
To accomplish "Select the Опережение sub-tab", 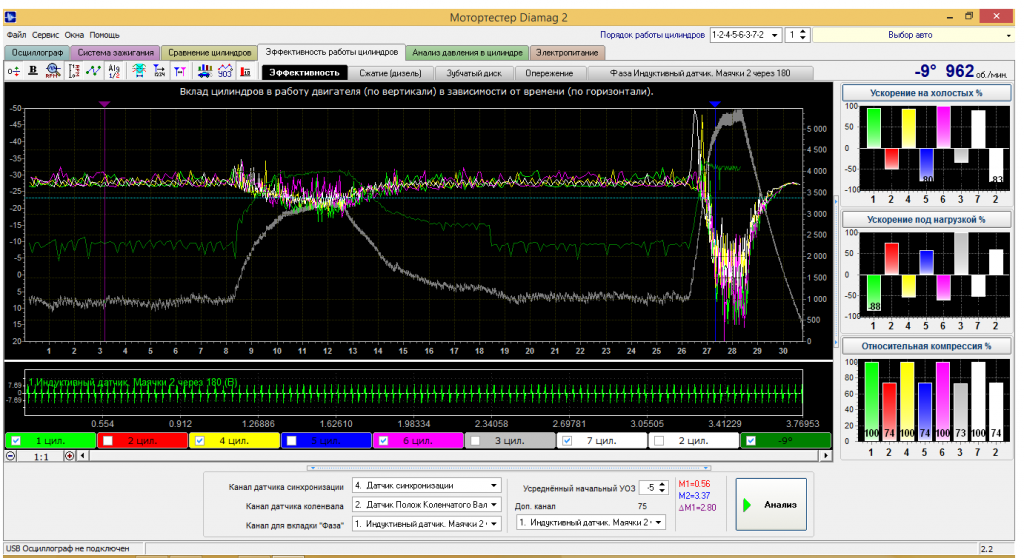I will [x=549, y=73].
